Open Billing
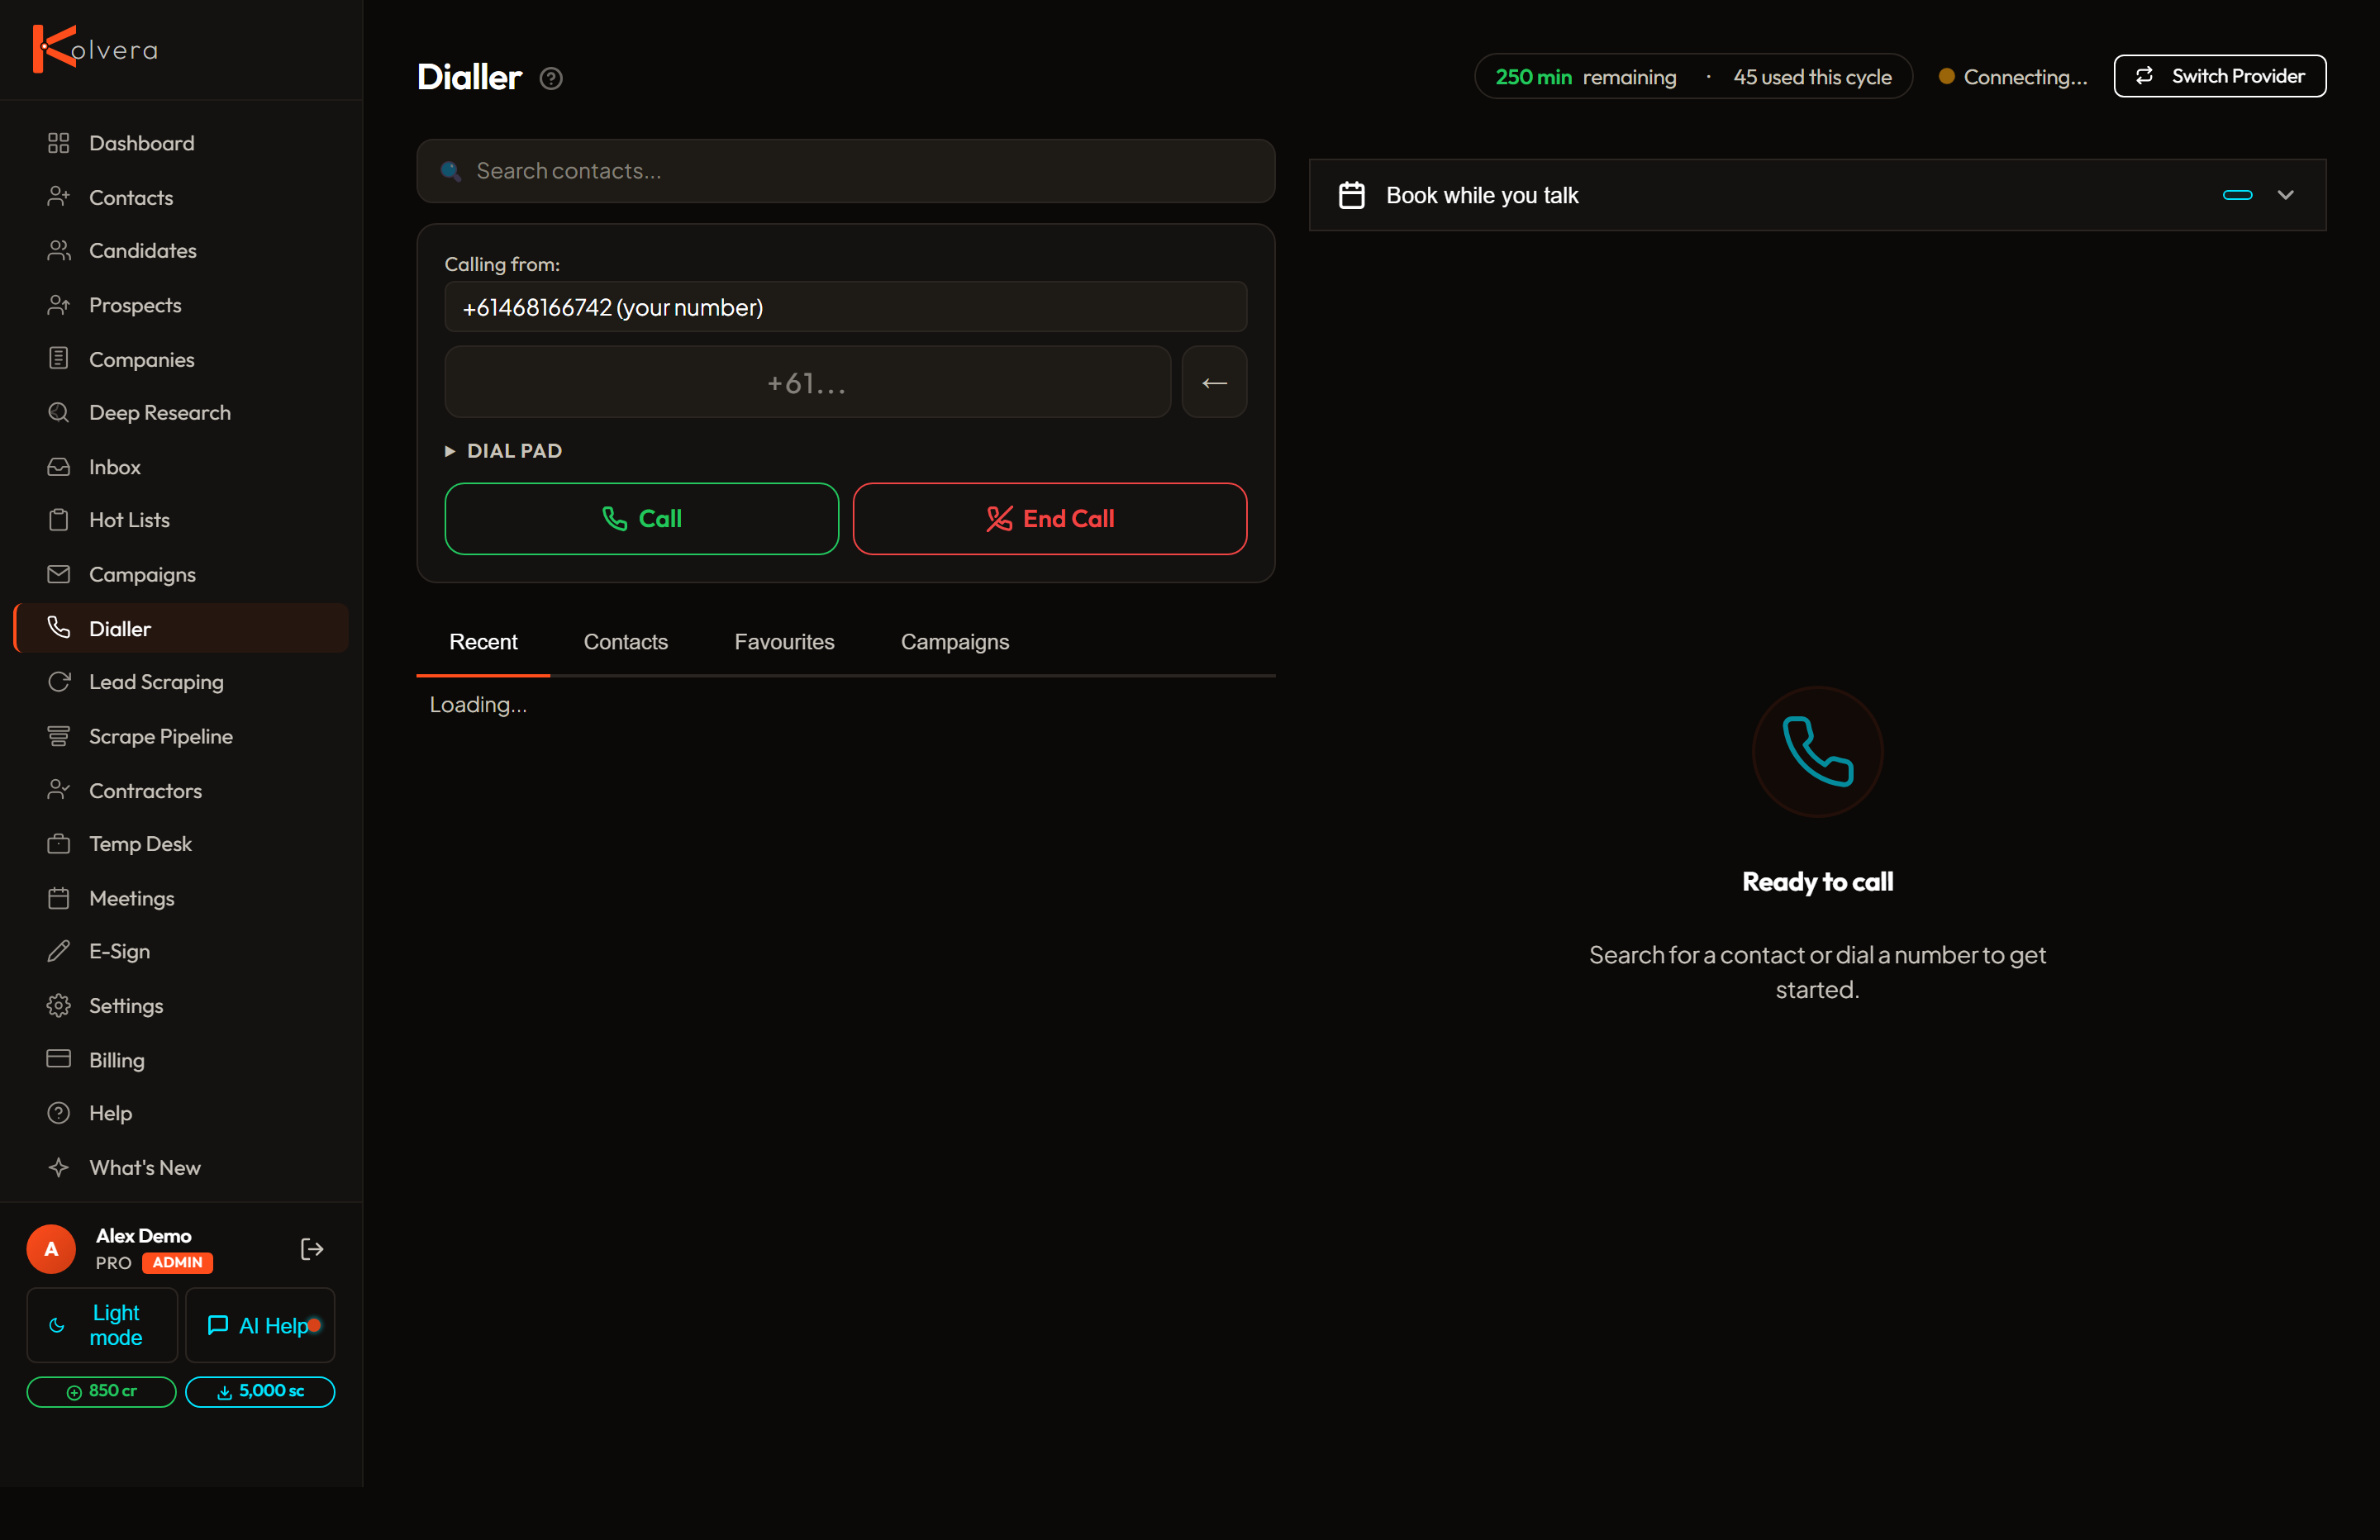The height and width of the screenshot is (1540, 2380). [x=181, y=1060]
